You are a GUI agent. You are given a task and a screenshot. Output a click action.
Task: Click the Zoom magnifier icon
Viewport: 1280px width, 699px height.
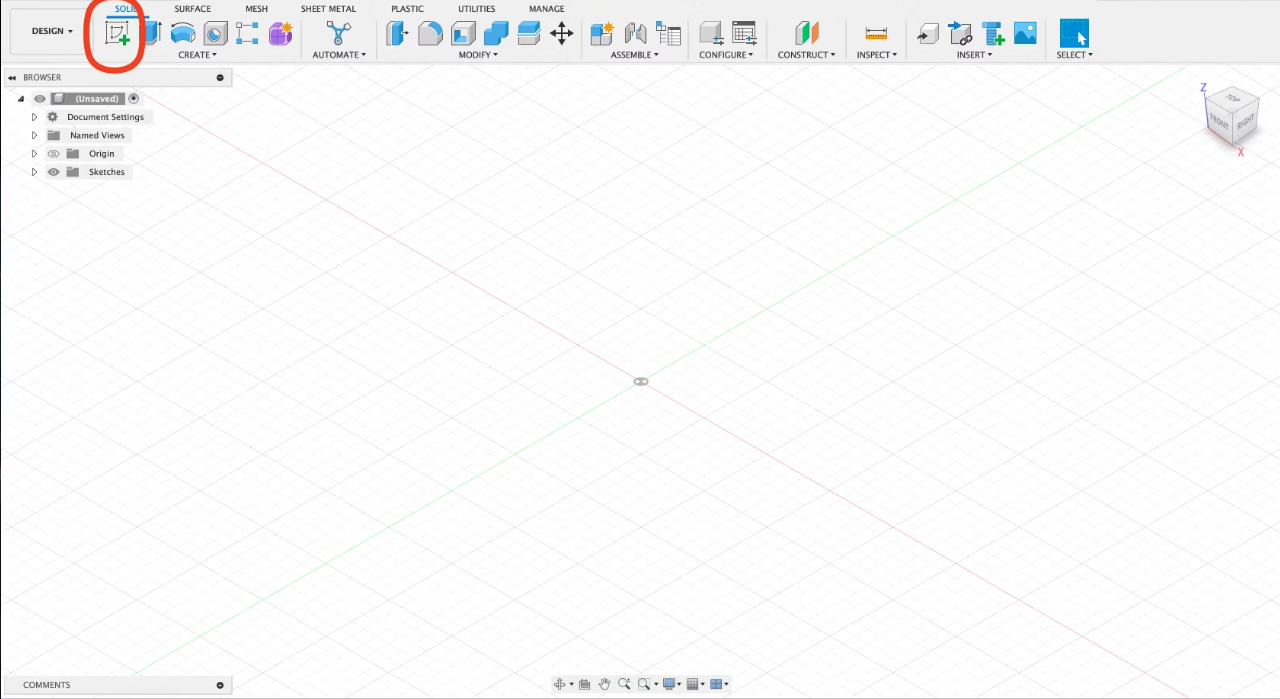(624, 684)
